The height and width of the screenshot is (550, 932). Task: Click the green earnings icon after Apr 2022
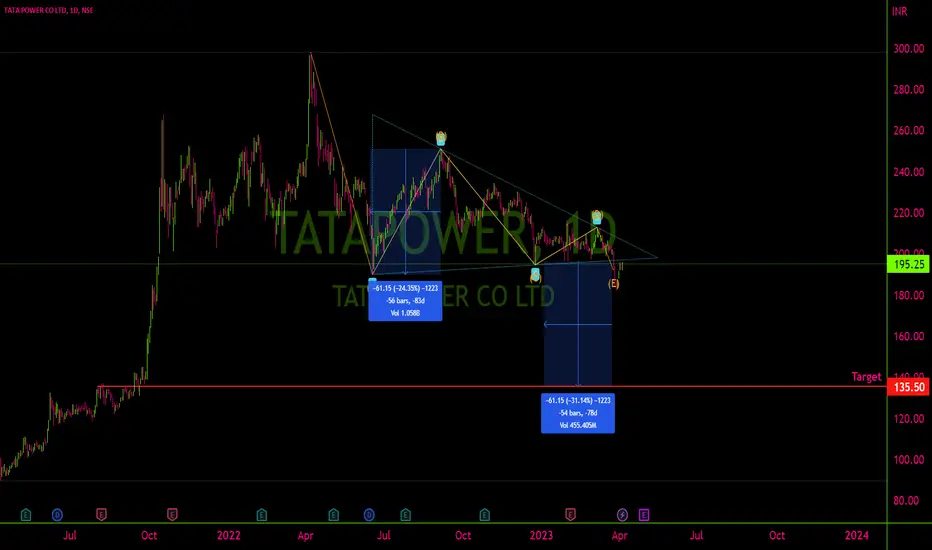333,514
